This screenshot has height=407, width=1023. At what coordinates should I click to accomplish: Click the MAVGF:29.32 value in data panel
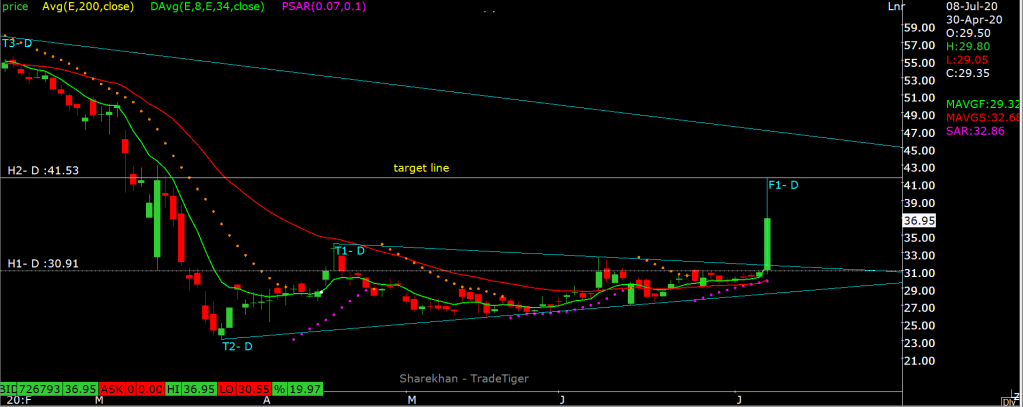click(982, 103)
